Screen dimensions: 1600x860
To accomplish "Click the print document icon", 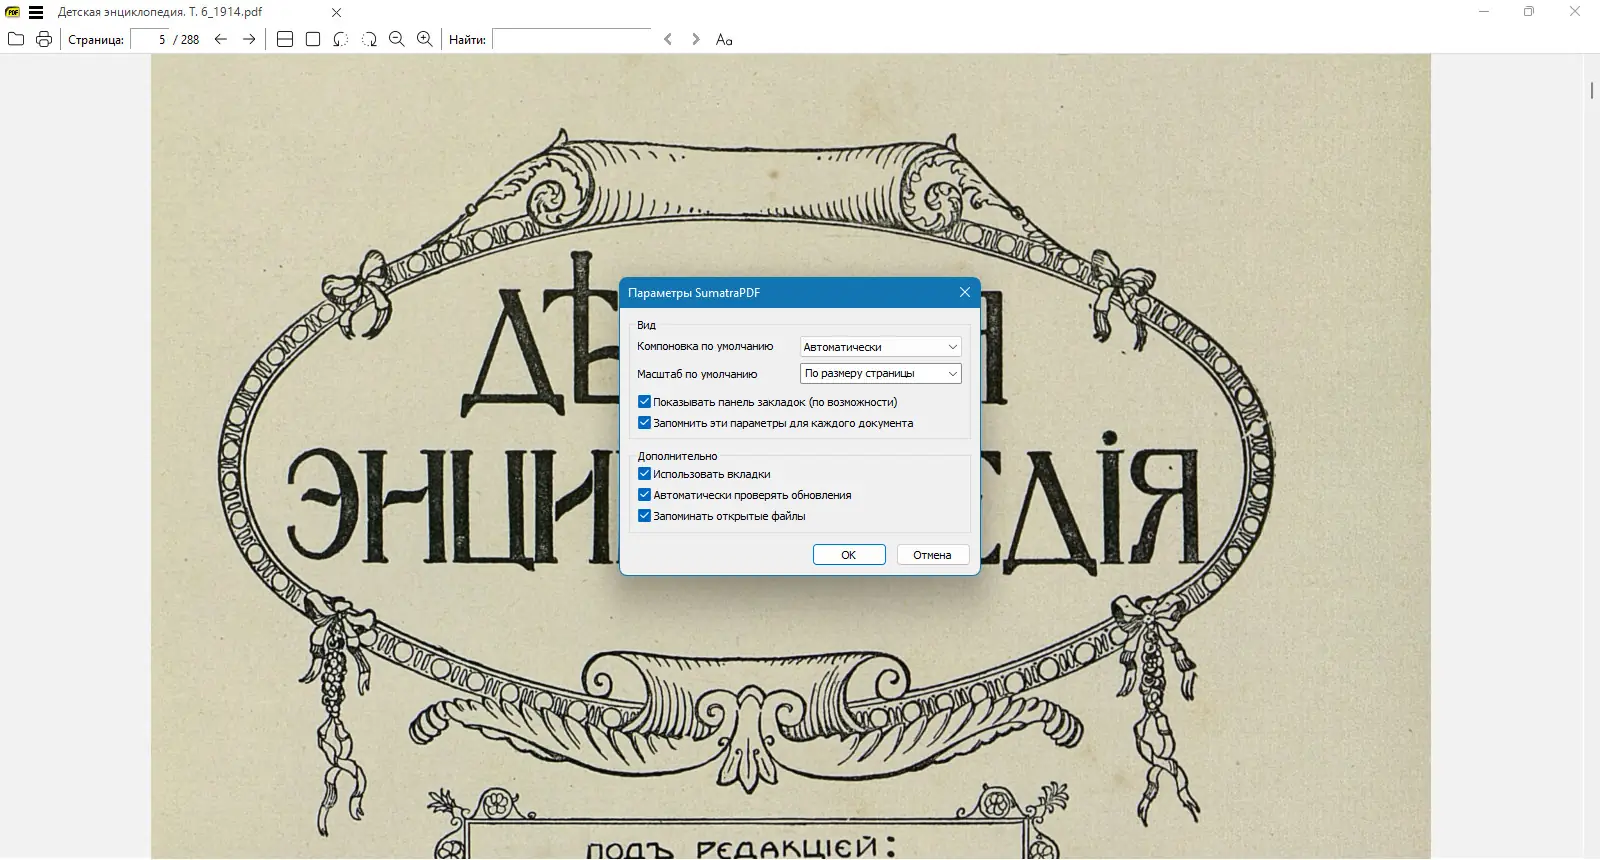I will point(44,39).
